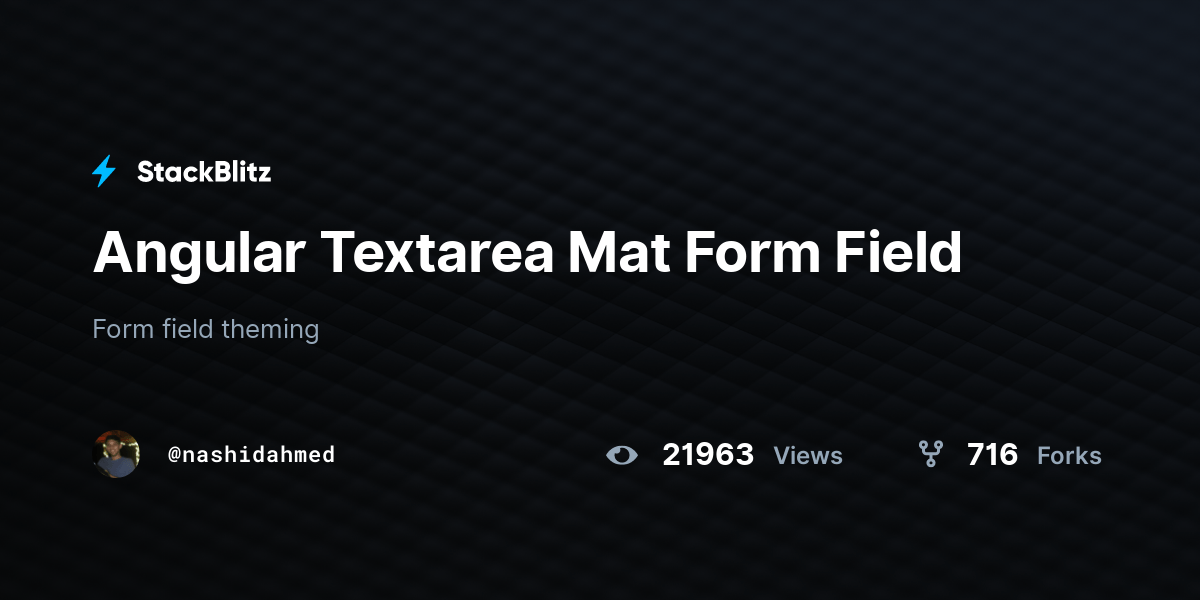Image resolution: width=1200 pixels, height=600 pixels.
Task: Click the word field in the description
Action: point(187,329)
